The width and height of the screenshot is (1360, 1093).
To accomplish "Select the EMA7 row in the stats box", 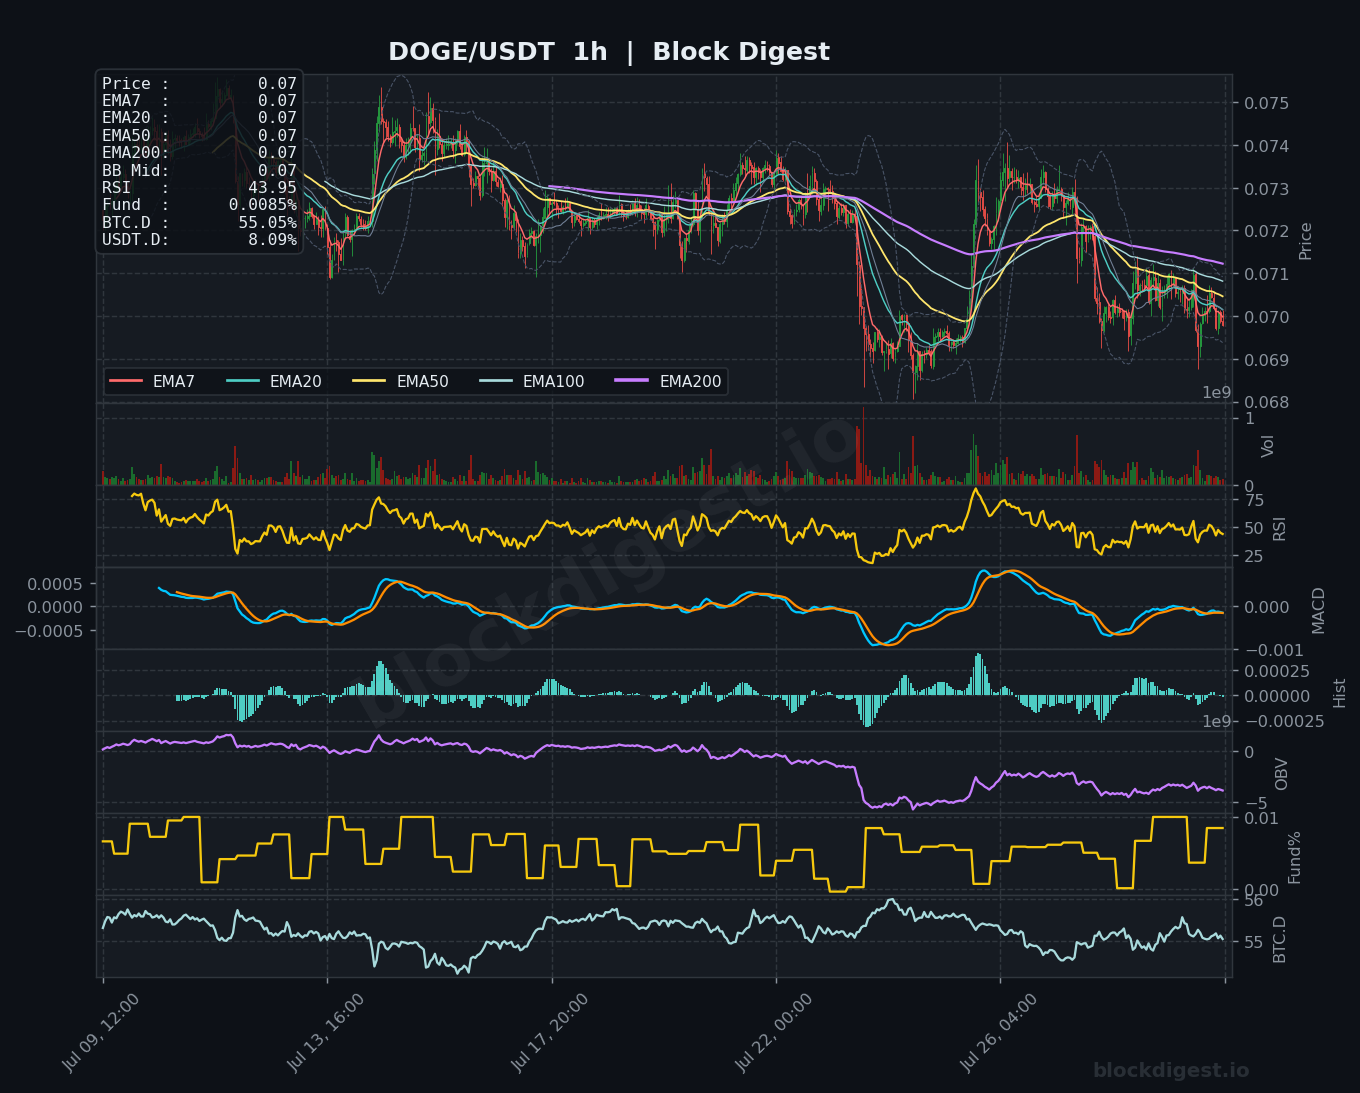I will click(x=199, y=101).
